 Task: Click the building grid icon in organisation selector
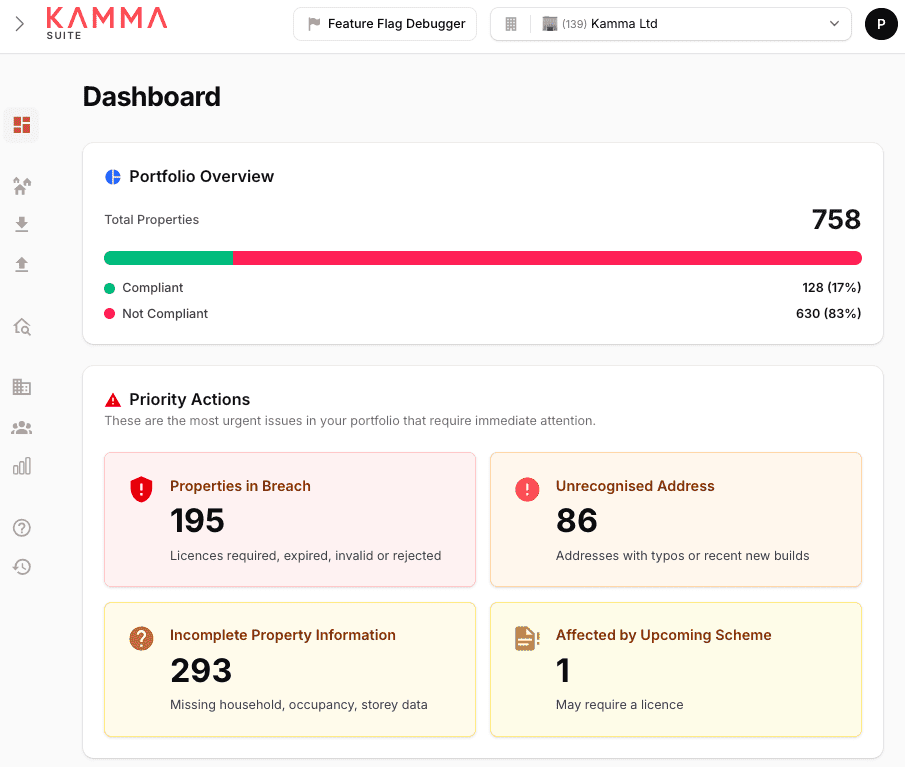pyautogui.click(x=511, y=24)
